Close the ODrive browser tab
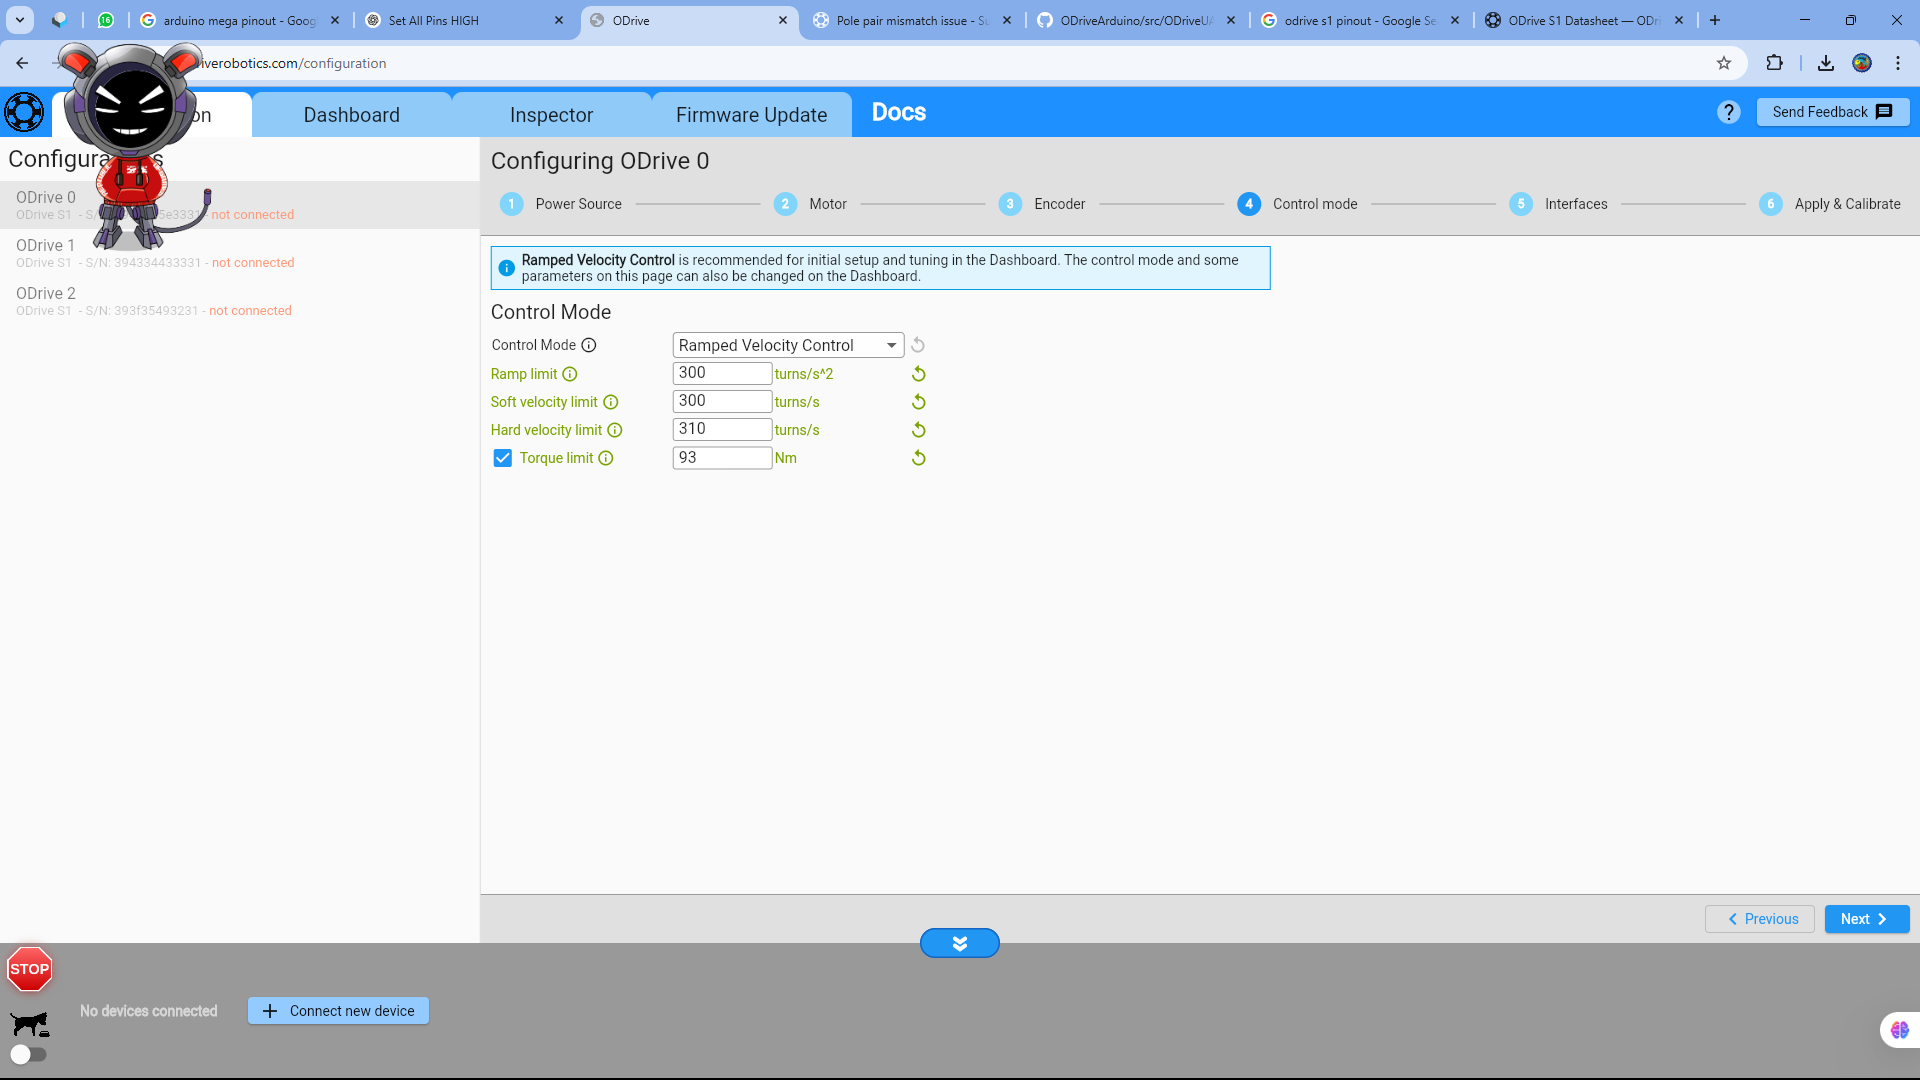1920x1080 pixels. coord(783,20)
